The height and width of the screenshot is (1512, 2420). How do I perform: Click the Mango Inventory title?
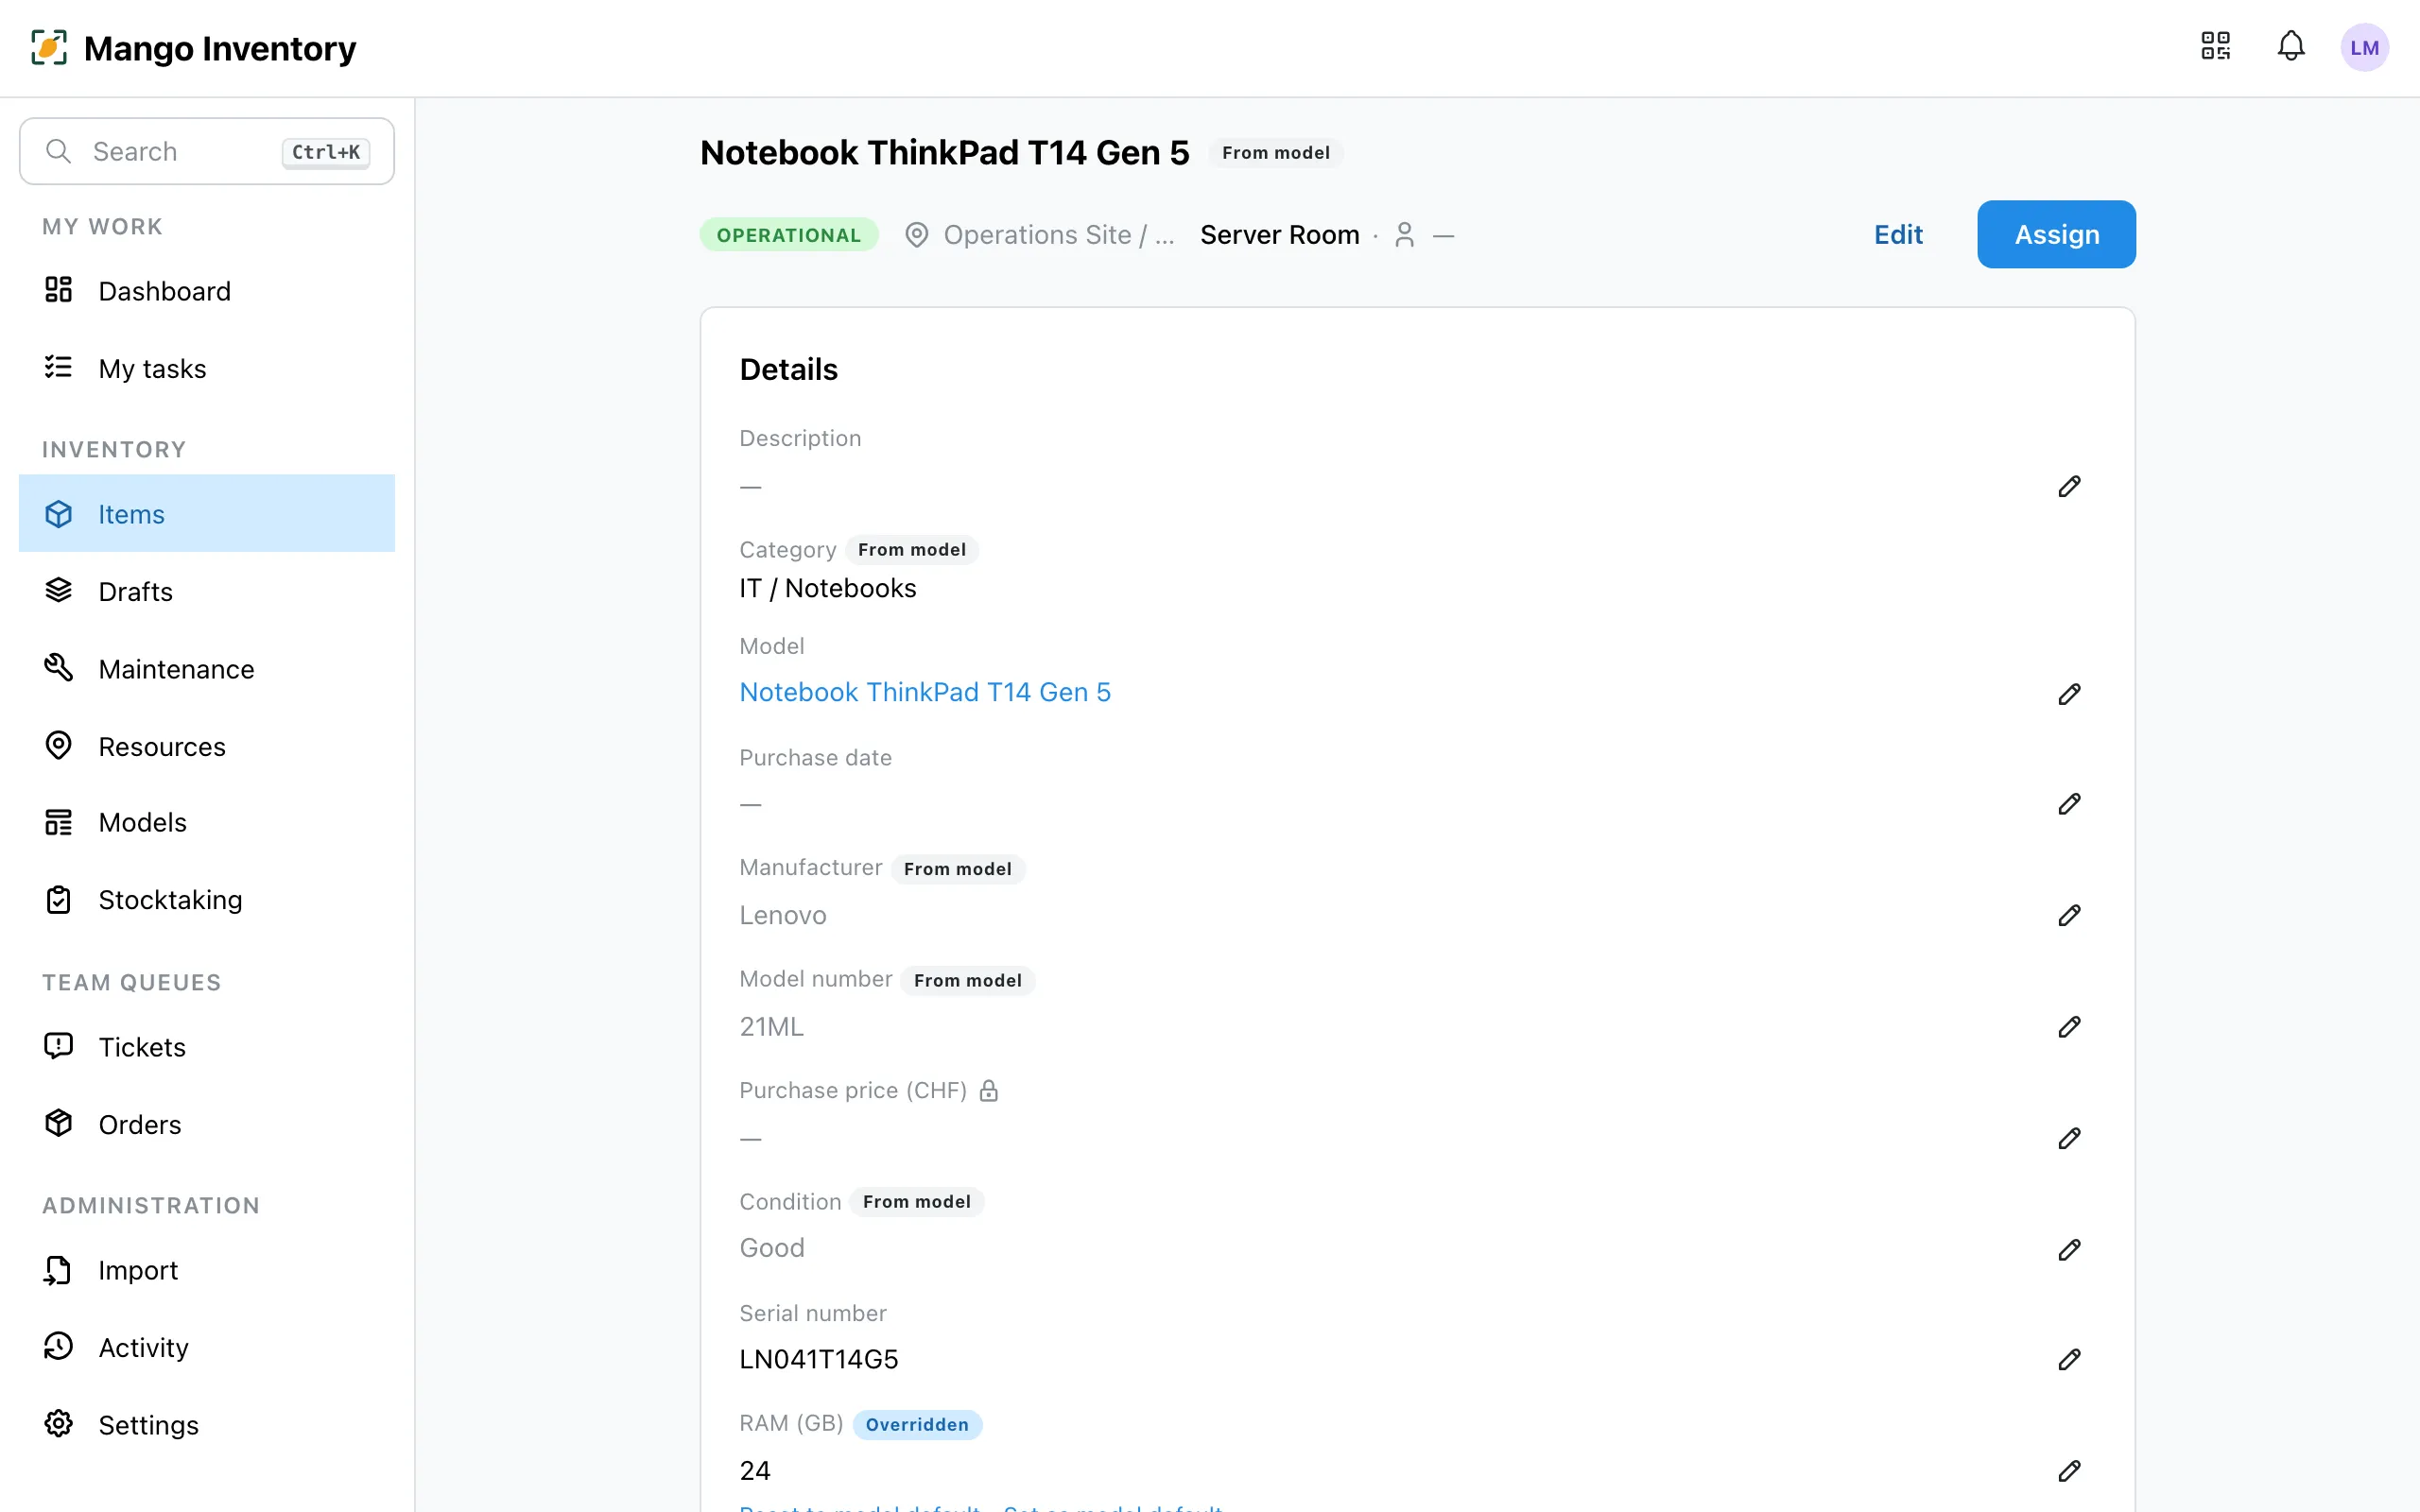[220, 48]
